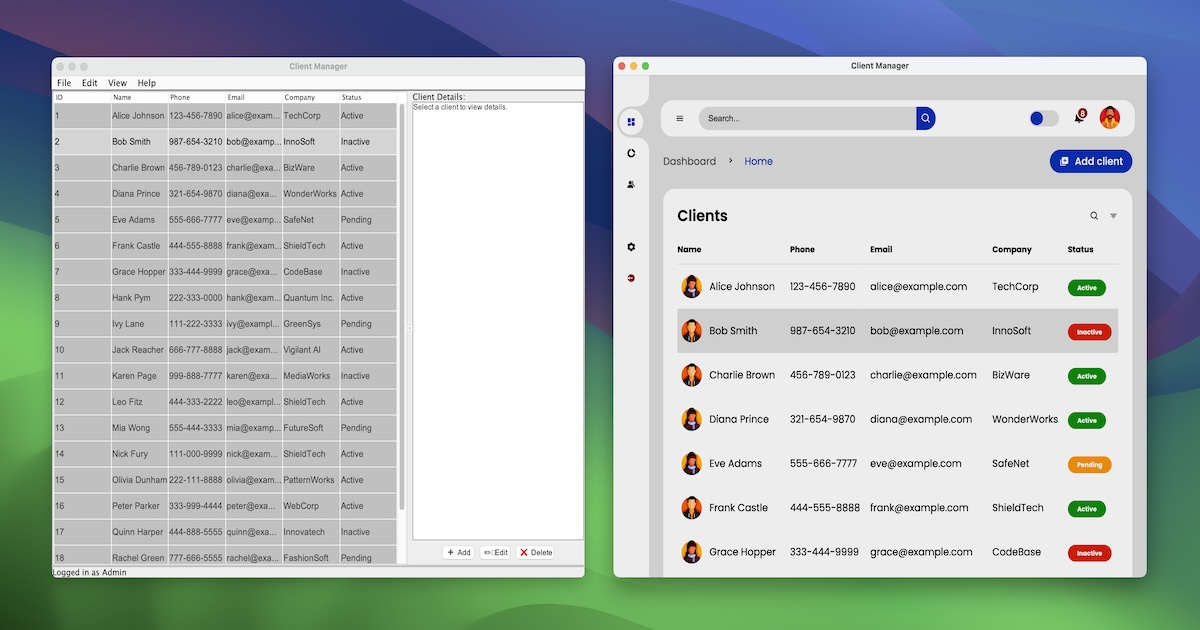Click the Add client button

coord(1091,161)
